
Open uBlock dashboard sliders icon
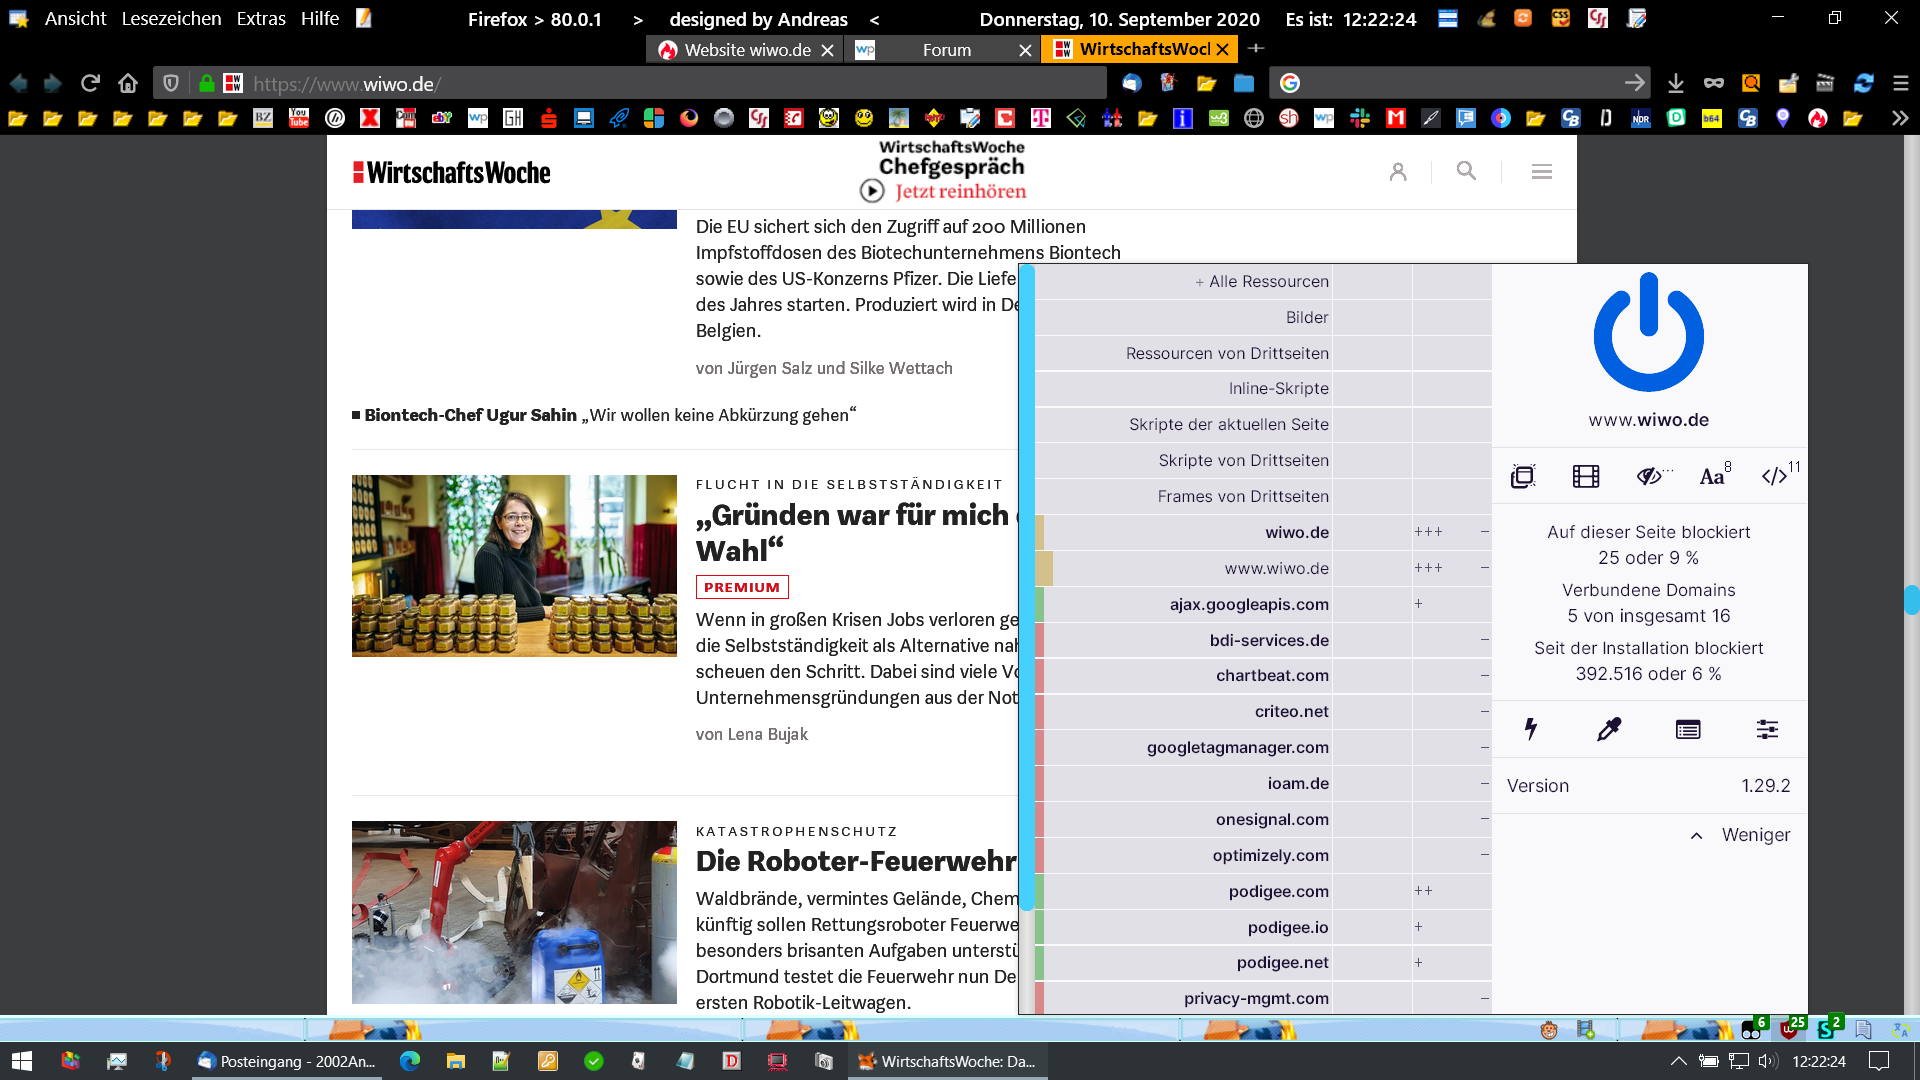pos(1767,729)
